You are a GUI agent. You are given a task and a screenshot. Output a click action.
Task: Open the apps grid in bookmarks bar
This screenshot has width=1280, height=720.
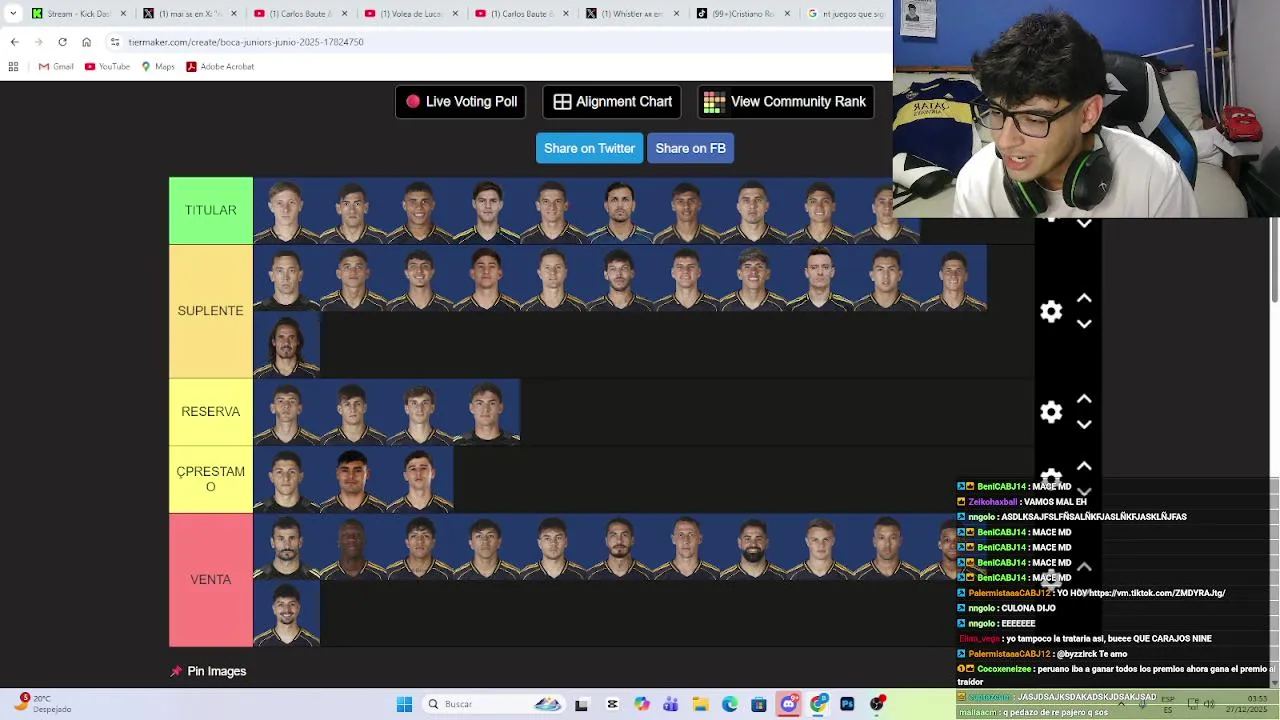pyautogui.click(x=13, y=67)
